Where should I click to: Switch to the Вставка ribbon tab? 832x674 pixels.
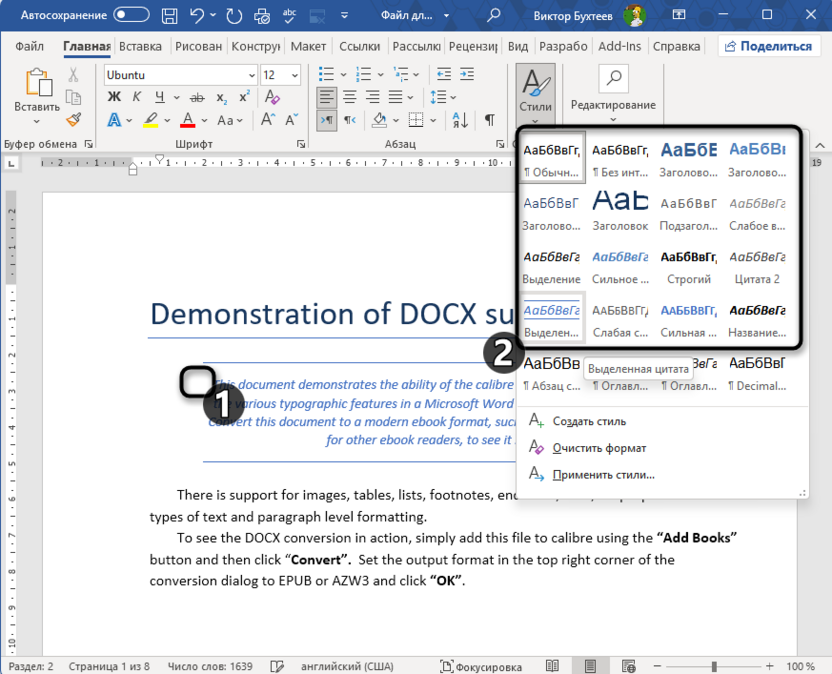pyautogui.click(x=139, y=45)
